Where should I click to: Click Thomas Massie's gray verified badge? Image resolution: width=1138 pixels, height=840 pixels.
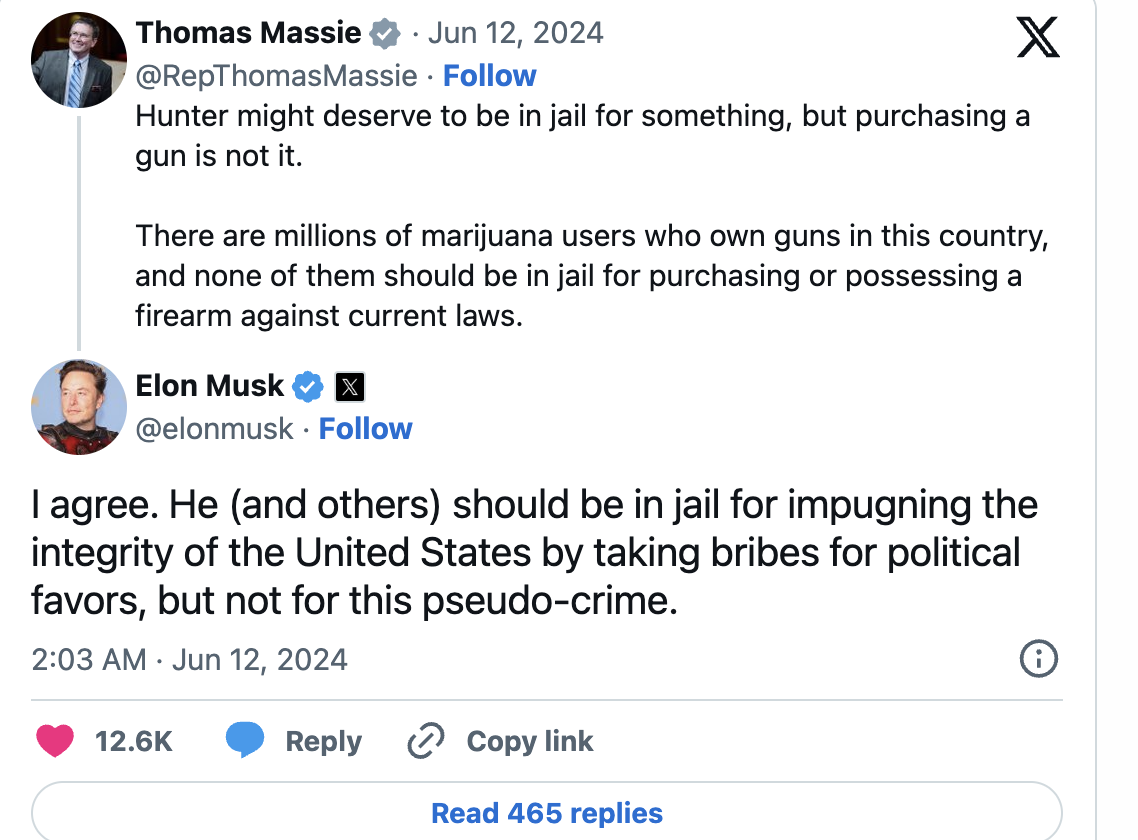[384, 34]
